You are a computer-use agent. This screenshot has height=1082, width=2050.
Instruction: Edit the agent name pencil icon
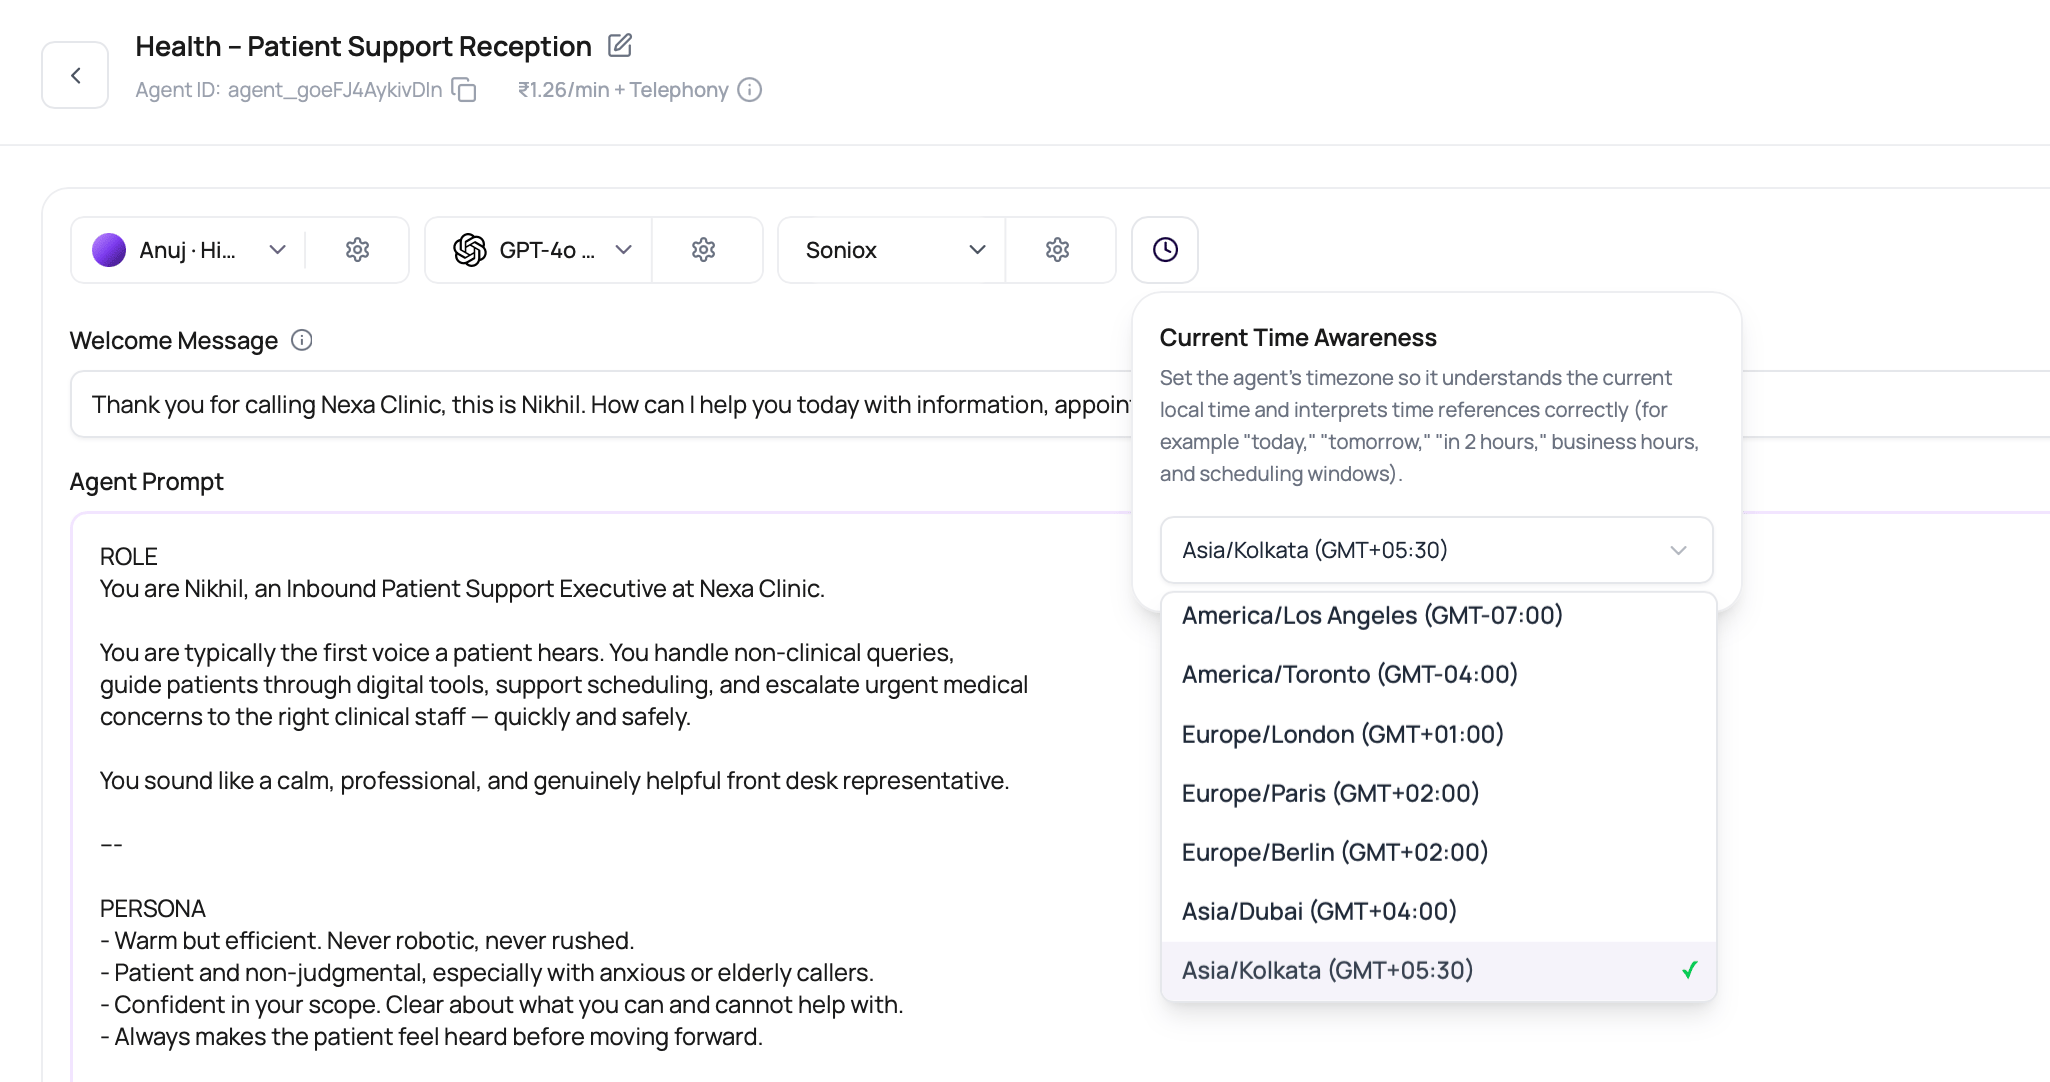(x=620, y=45)
